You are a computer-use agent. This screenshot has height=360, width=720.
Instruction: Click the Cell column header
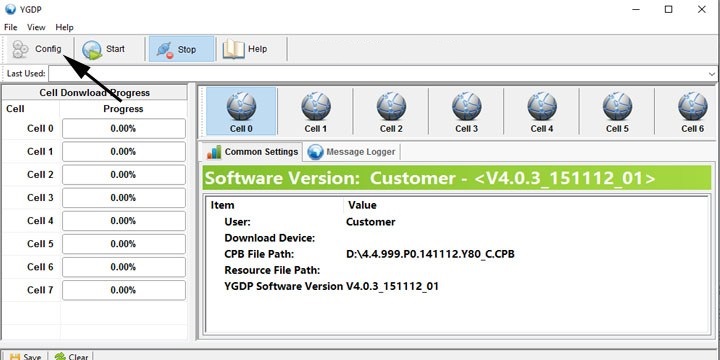pyautogui.click(x=15, y=109)
